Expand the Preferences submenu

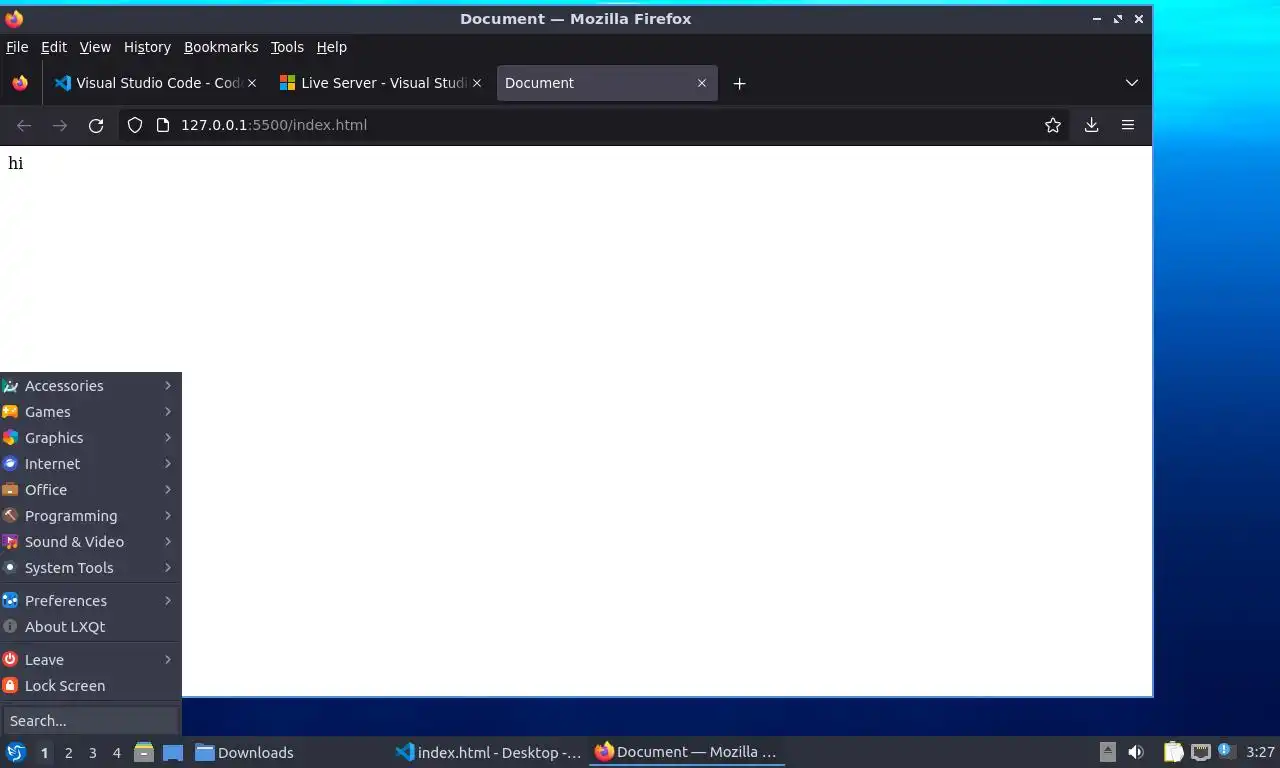[90, 601]
